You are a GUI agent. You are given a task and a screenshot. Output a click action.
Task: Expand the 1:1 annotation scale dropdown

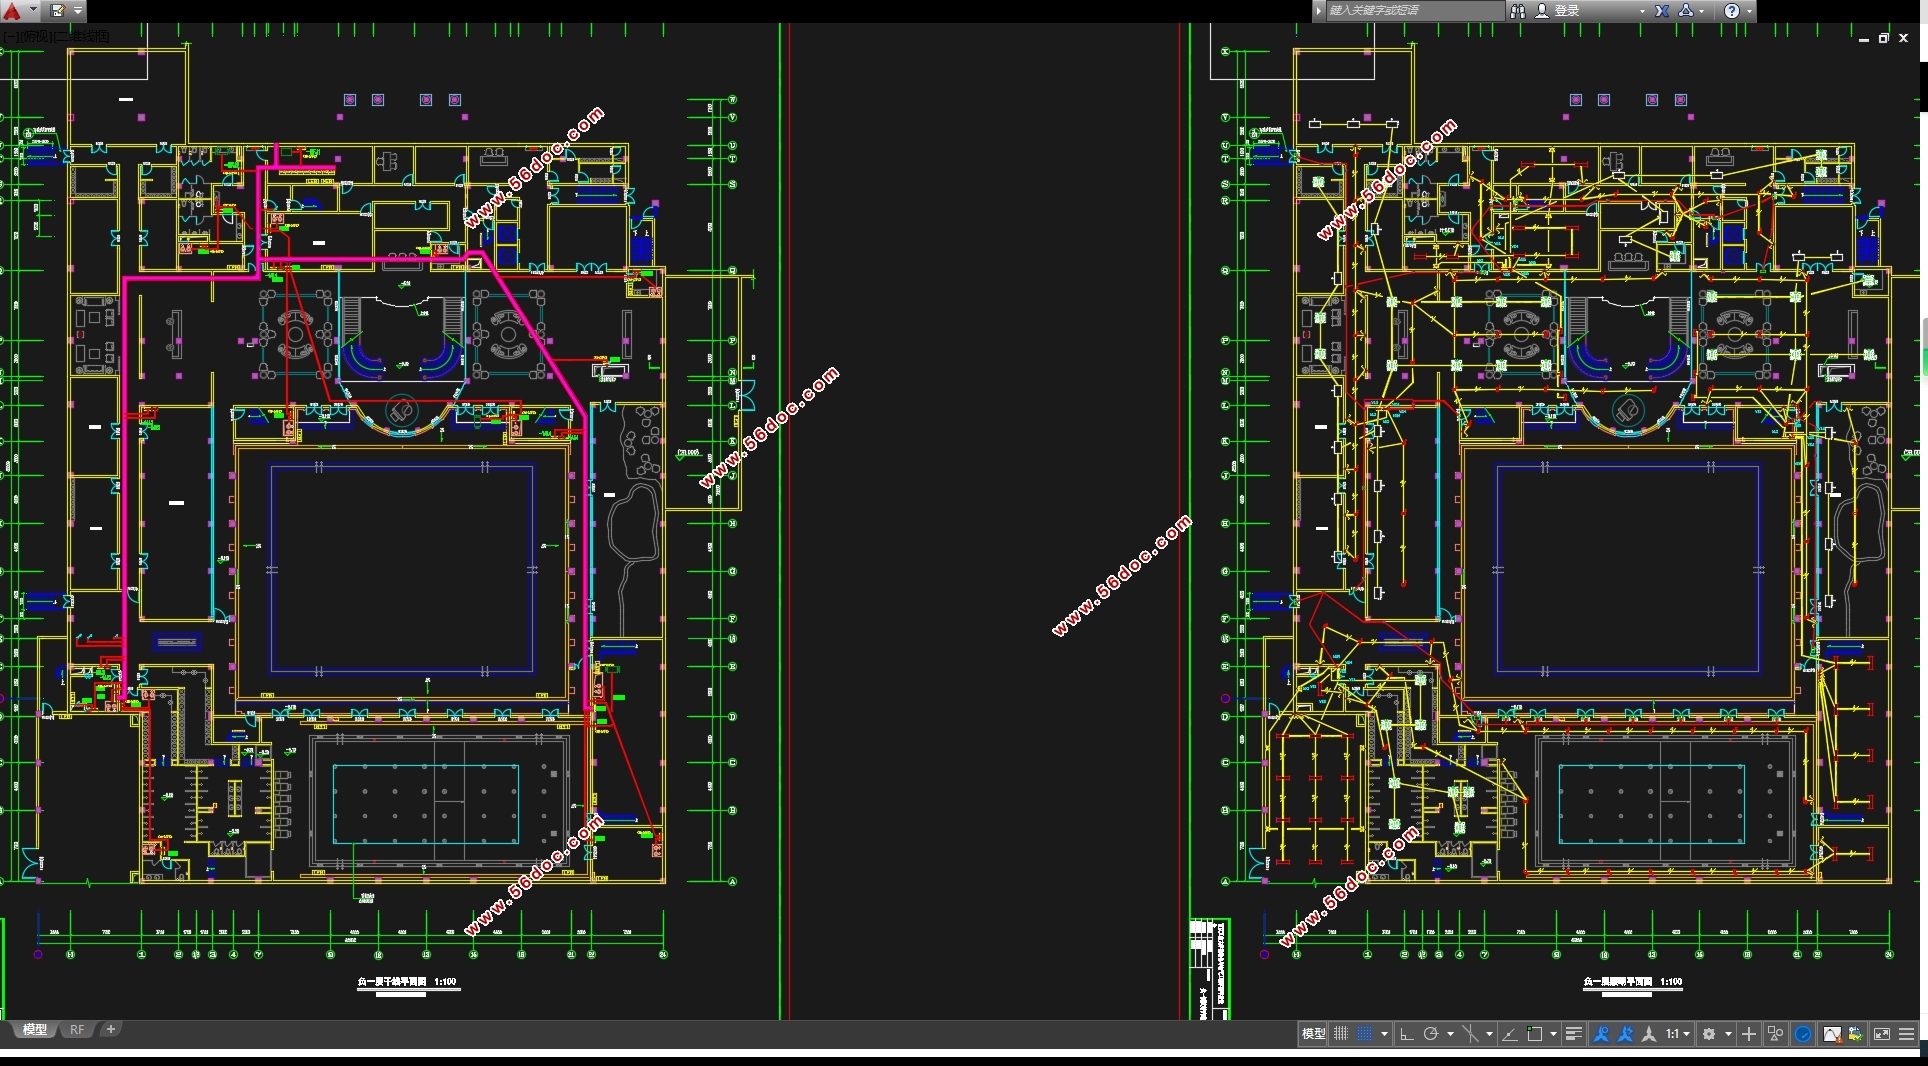pyautogui.click(x=1678, y=1034)
